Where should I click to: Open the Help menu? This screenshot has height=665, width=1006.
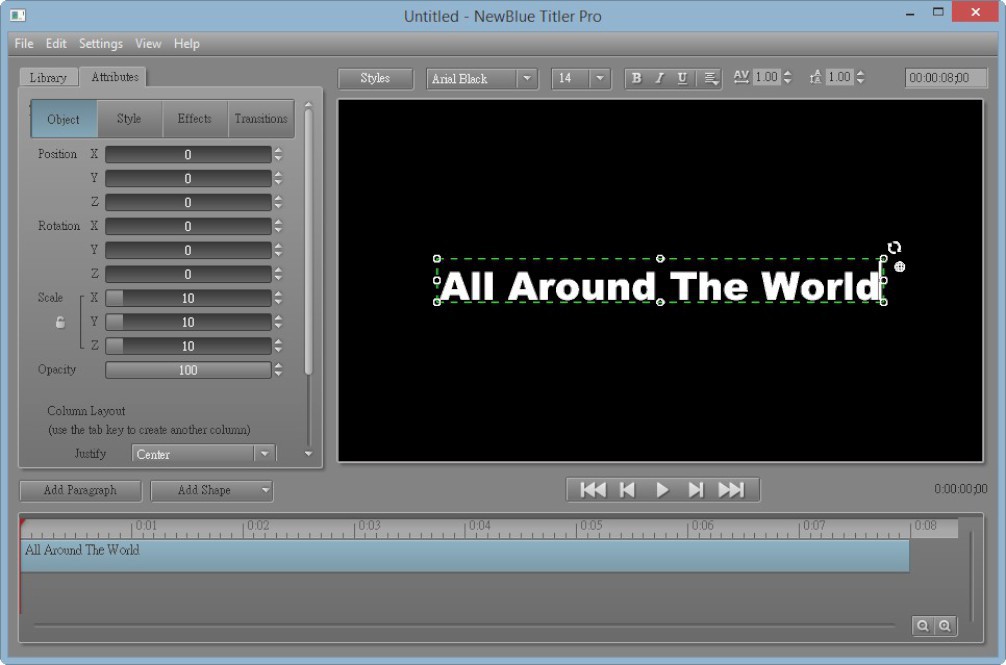pos(187,44)
